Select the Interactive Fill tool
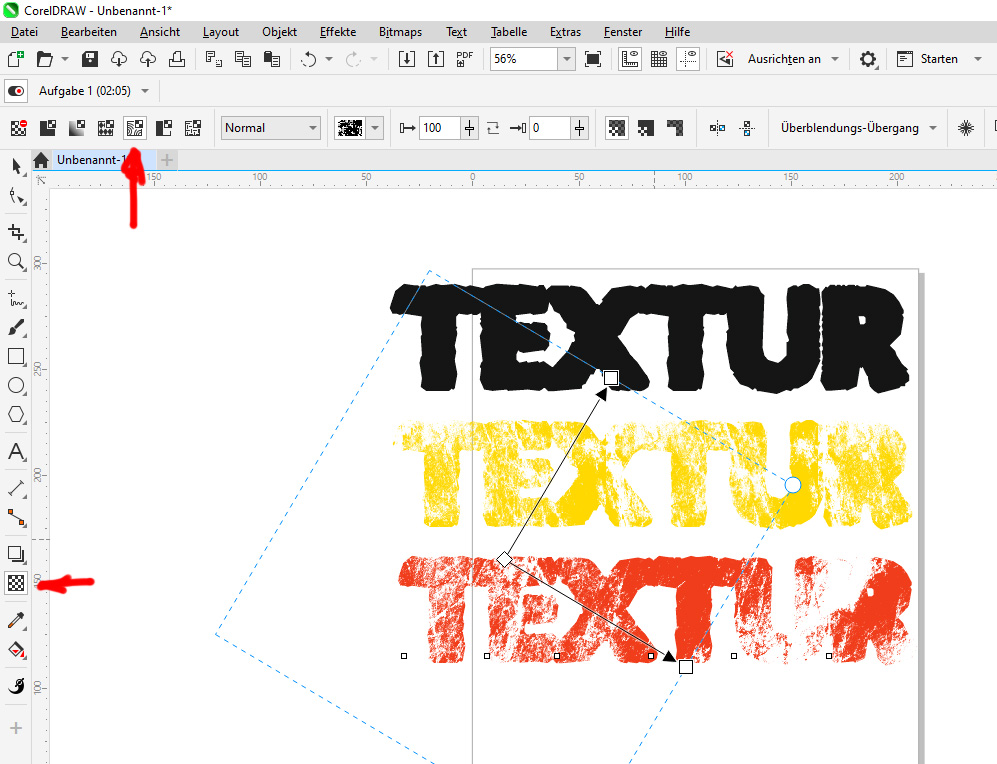This screenshot has width=997, height=764. coord(17,649)
